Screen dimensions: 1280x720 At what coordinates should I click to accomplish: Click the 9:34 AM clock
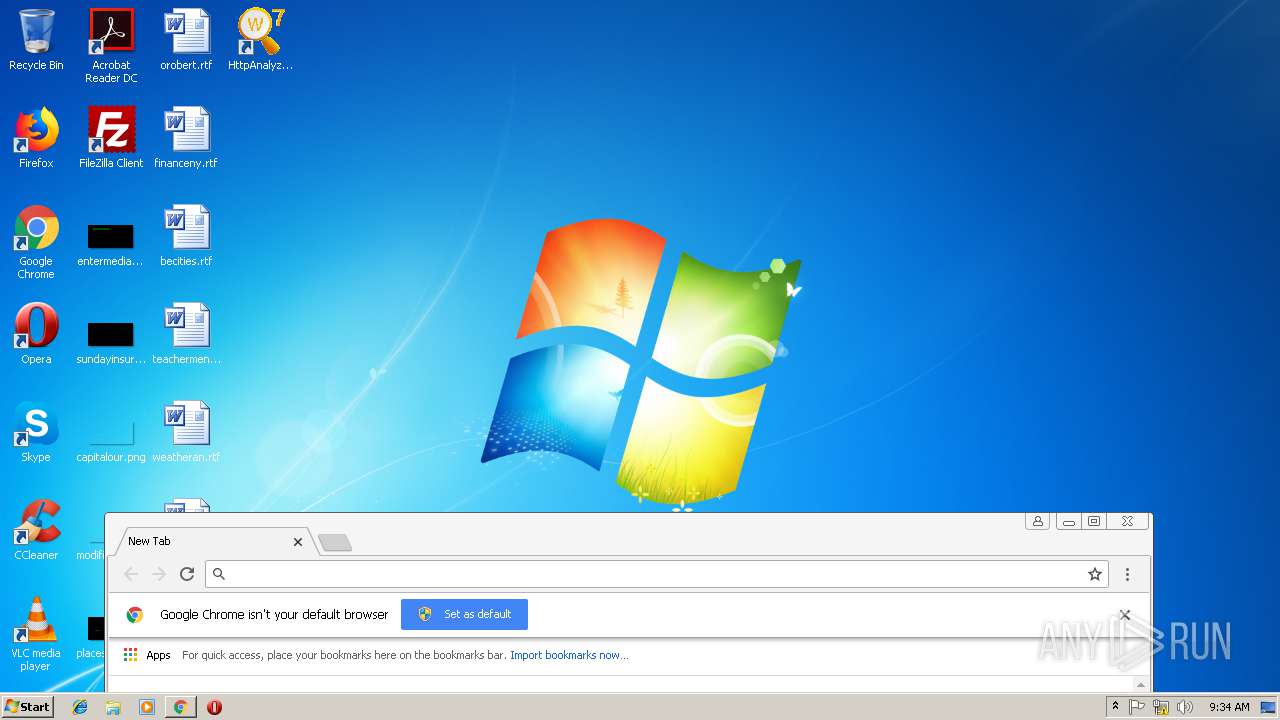coord(1229,707)
